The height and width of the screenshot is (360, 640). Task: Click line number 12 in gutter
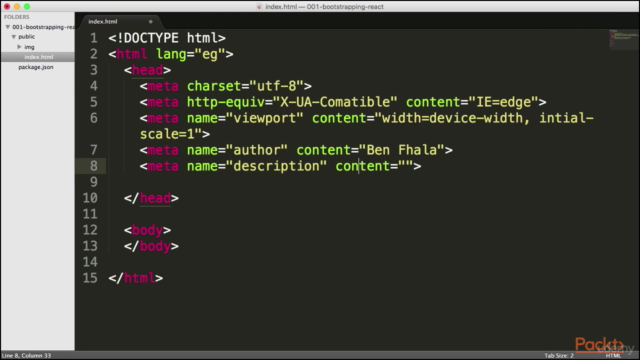click(90, 230)
